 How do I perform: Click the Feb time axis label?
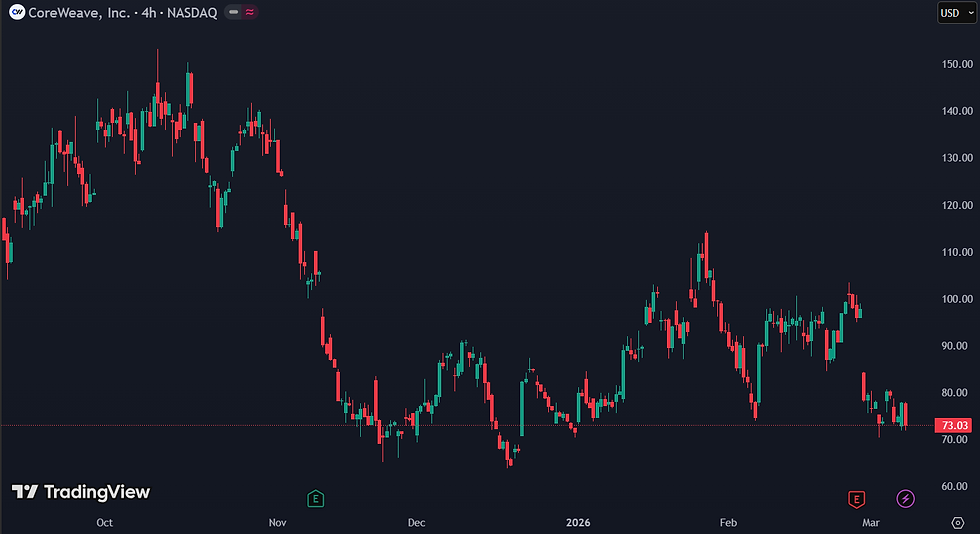pos(728,523)
